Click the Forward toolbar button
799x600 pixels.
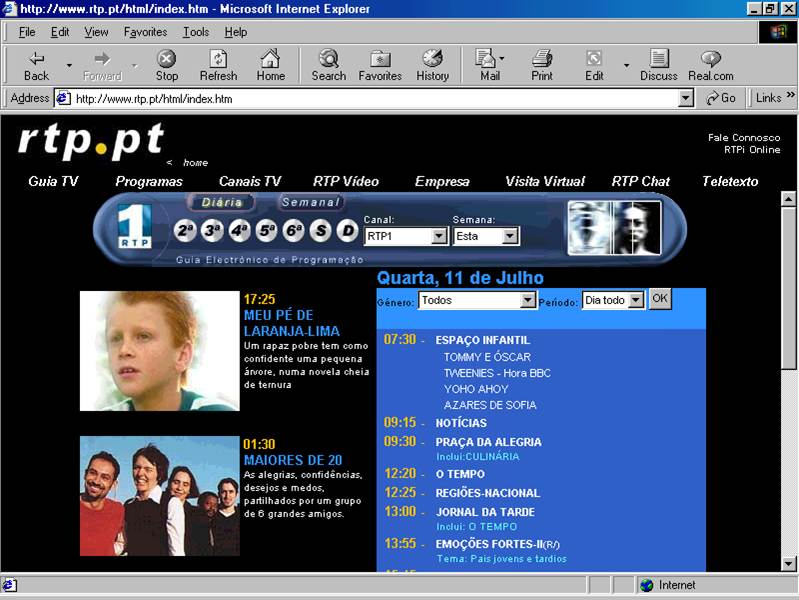(102, 66)
